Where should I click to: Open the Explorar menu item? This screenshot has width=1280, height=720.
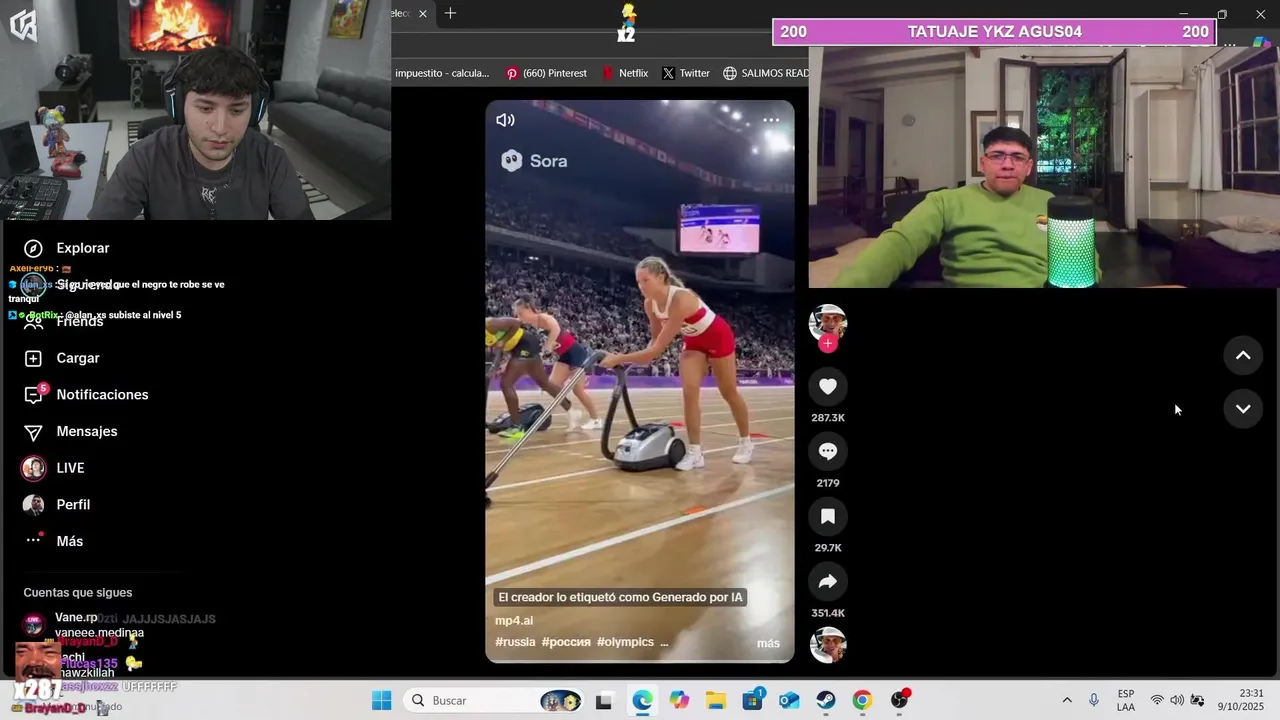[x=83, y=248]
